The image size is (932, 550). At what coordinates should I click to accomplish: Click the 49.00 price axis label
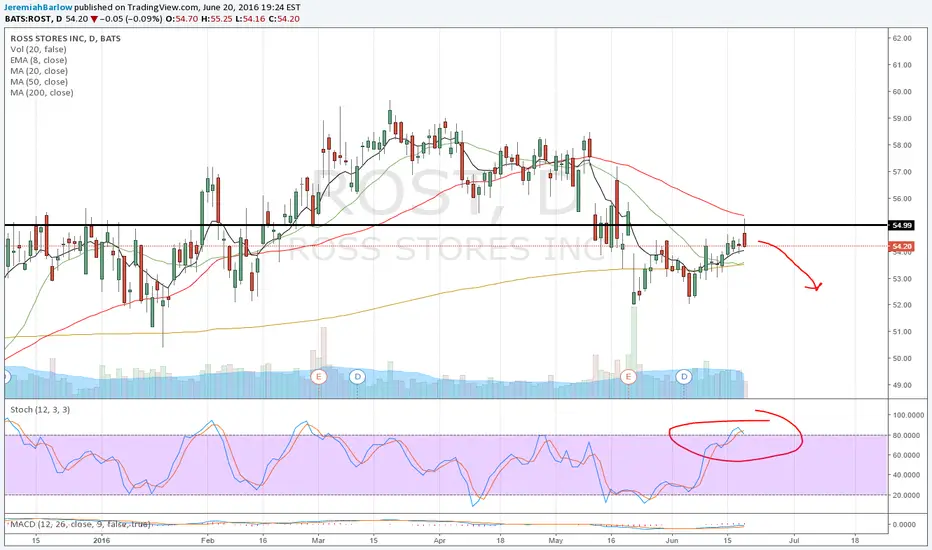point(902,385)
